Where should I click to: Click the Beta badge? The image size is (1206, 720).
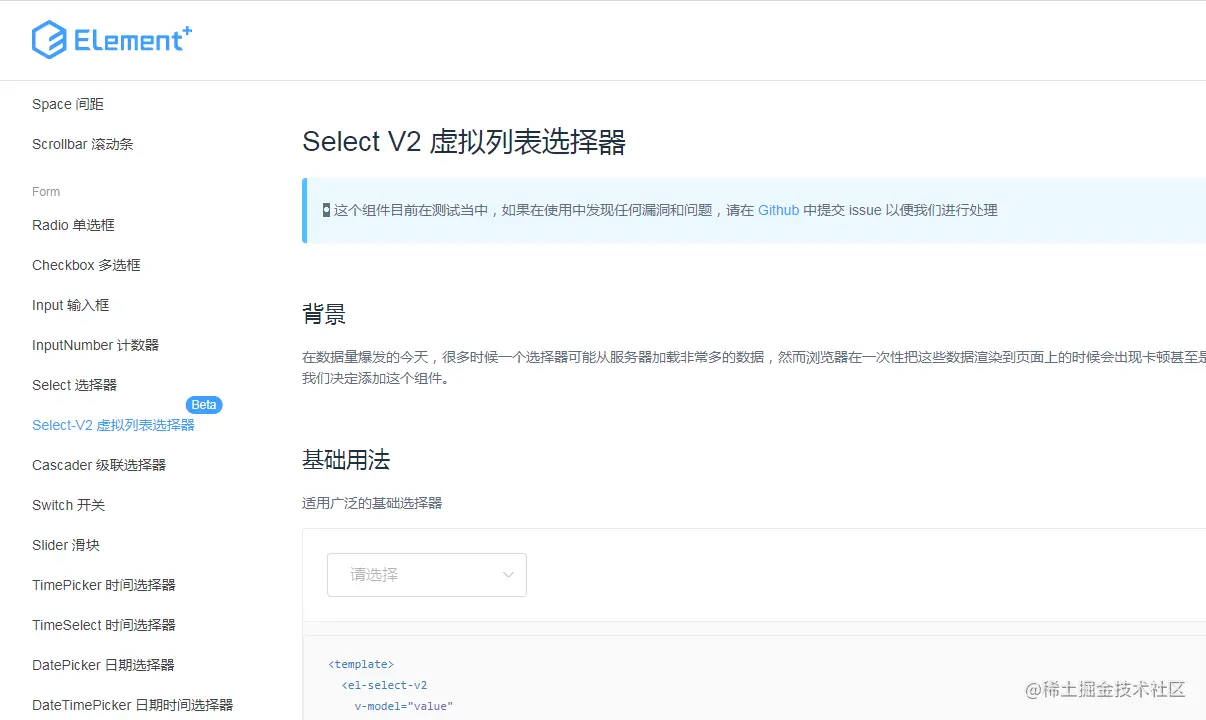coord(204,405)
